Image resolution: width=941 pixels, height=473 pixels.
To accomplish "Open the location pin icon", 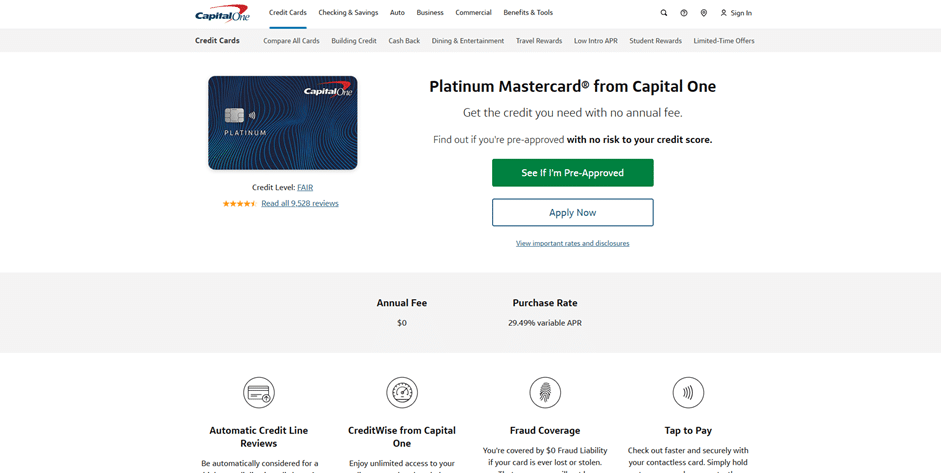I will tap(703, 13).
